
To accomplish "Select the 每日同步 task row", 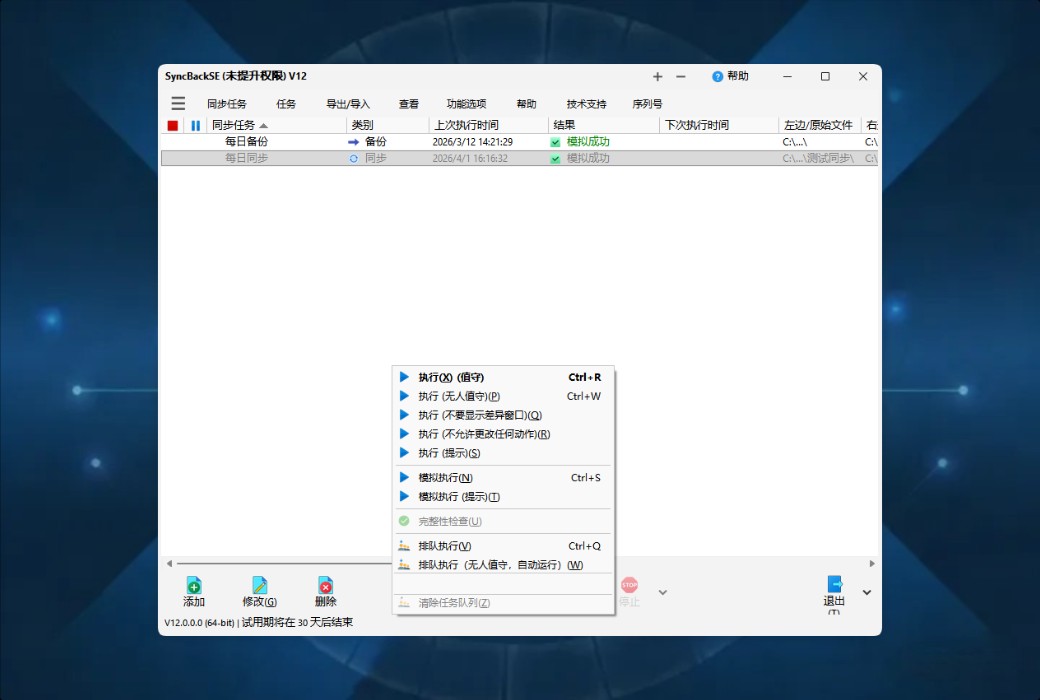I will click(x=300, y=157).
